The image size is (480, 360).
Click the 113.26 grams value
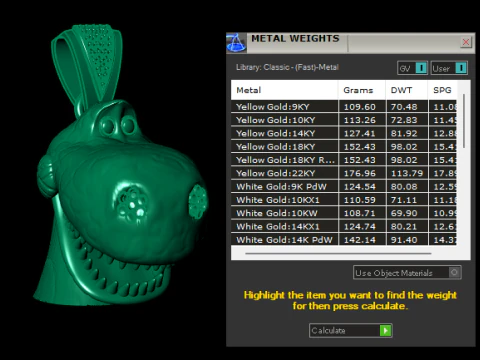[360, 120]
